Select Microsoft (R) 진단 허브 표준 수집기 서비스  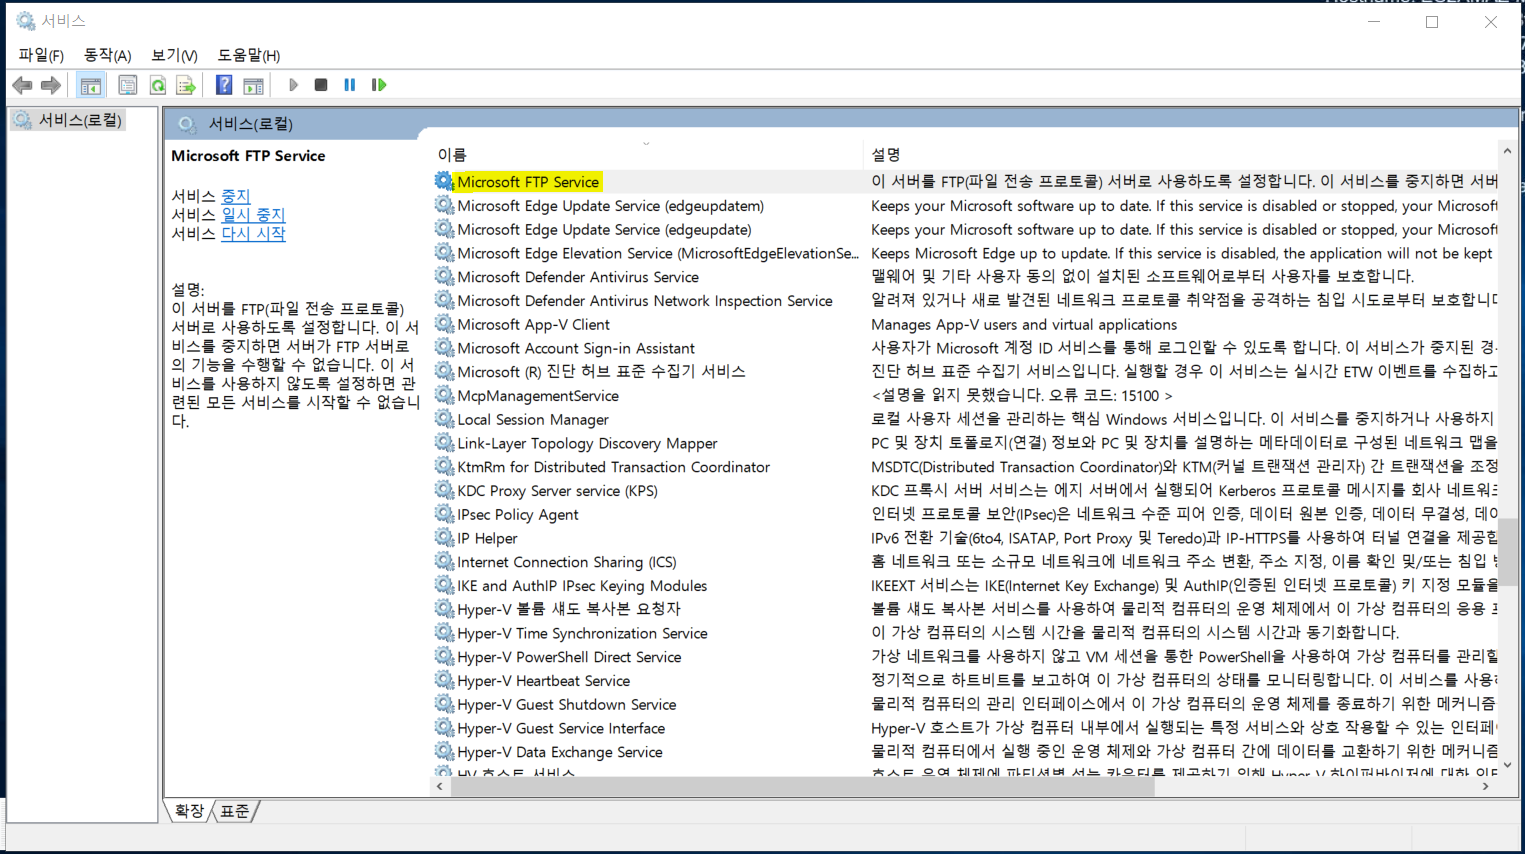coord(601,372)
